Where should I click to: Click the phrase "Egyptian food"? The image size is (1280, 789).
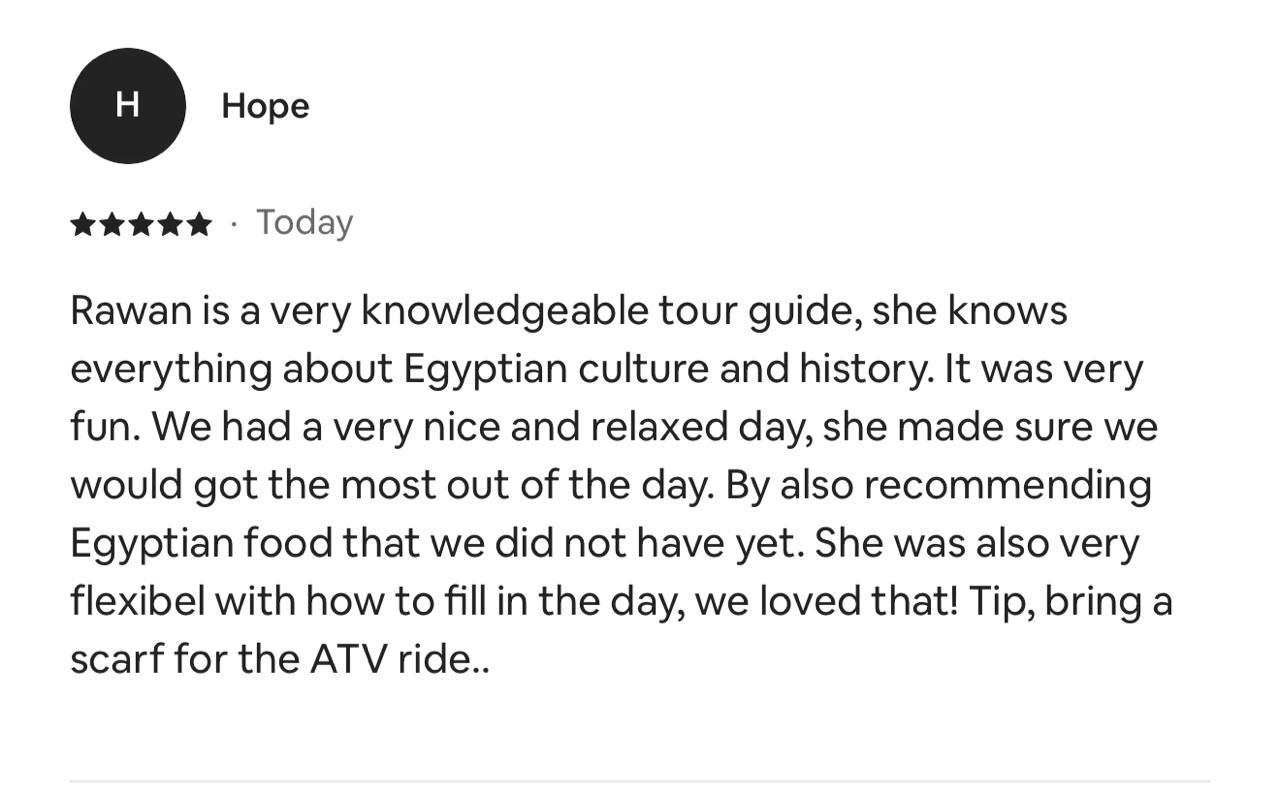201,544
